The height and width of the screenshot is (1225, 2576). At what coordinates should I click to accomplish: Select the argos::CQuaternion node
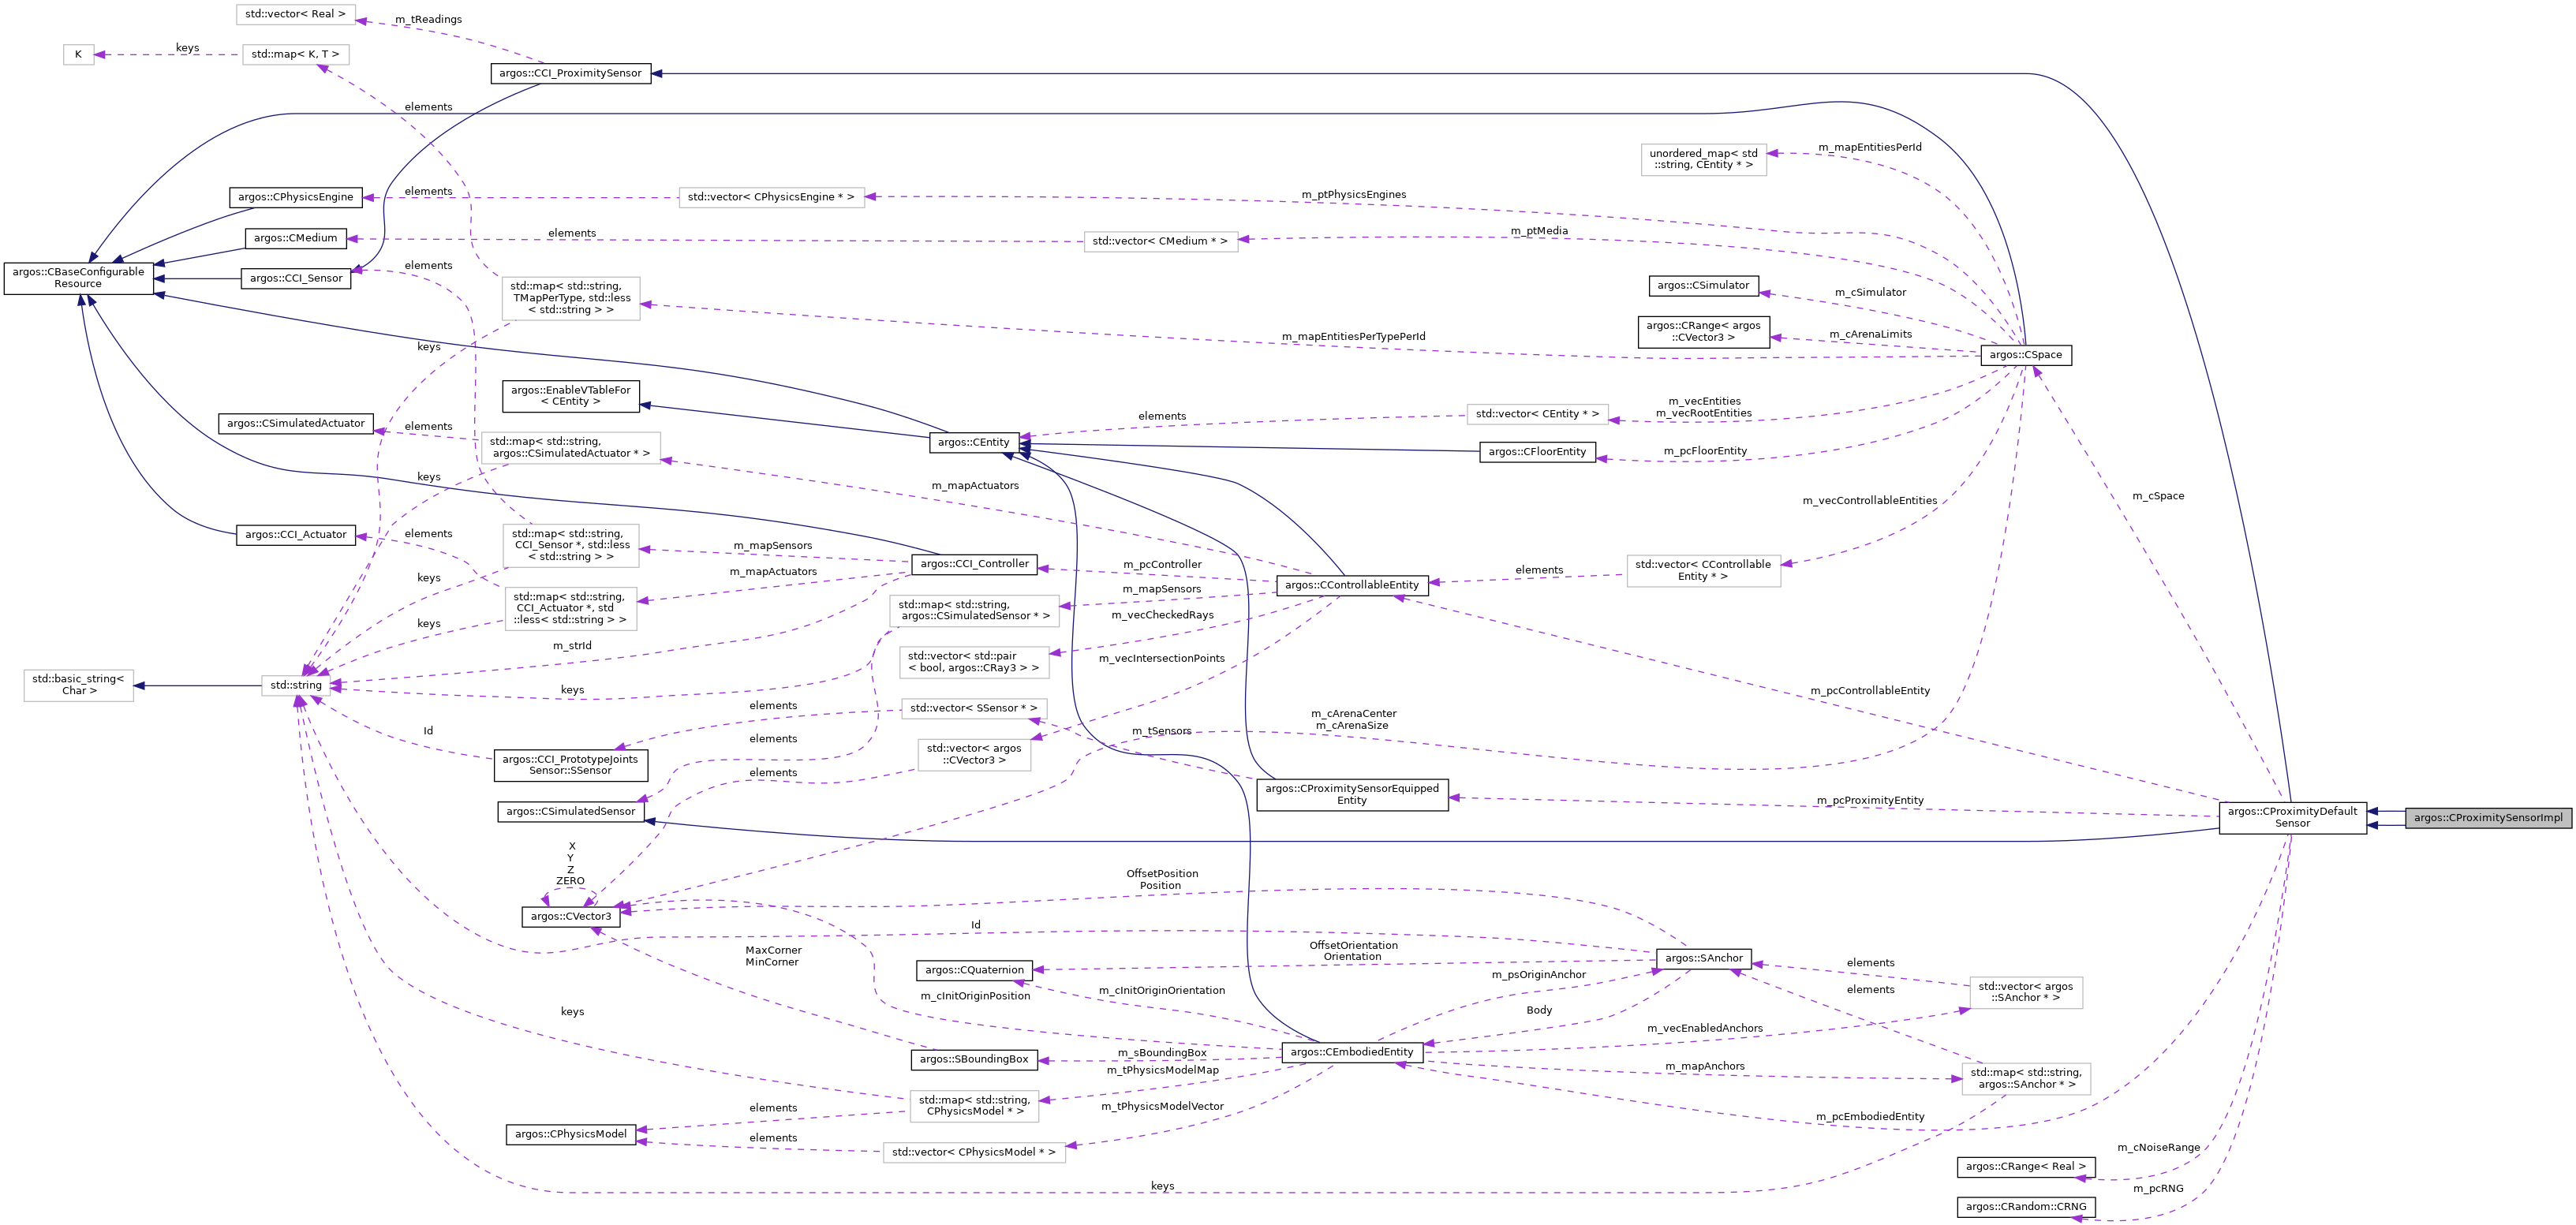point(974,970)
